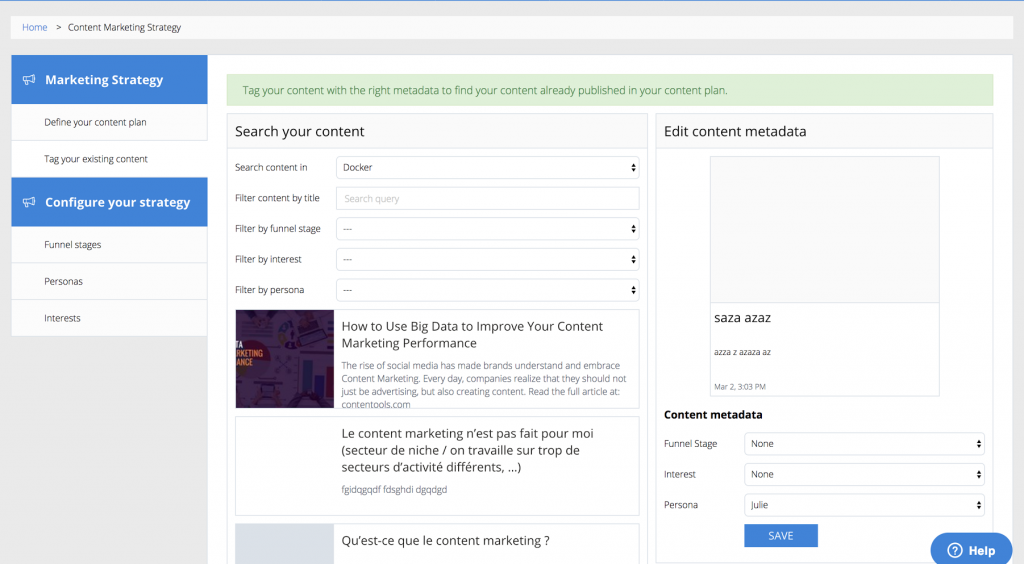Click the Marketing Strategy megaphone icon
This screenshot has height=564, width=1024.
pyautogui.click(x=29, y=80)
